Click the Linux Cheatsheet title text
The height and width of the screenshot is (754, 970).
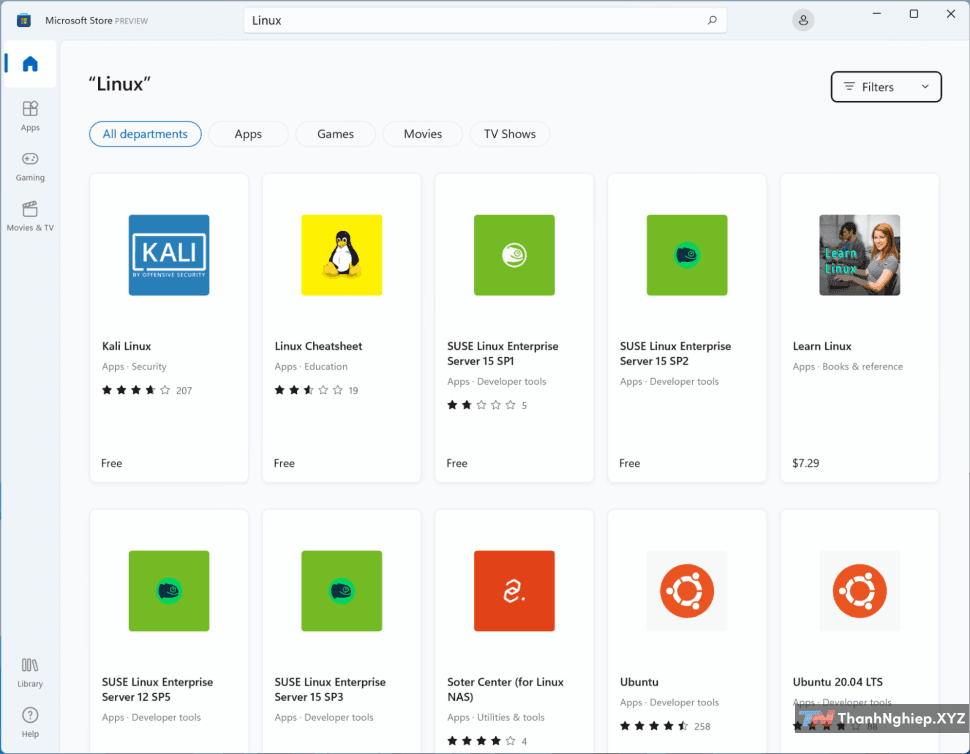[318, 346]
